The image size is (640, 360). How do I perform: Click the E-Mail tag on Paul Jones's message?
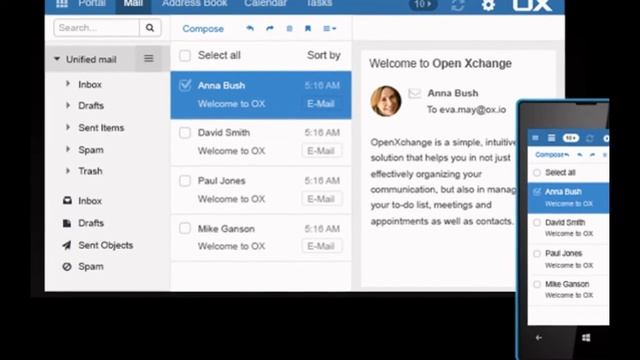coord(322,199)
